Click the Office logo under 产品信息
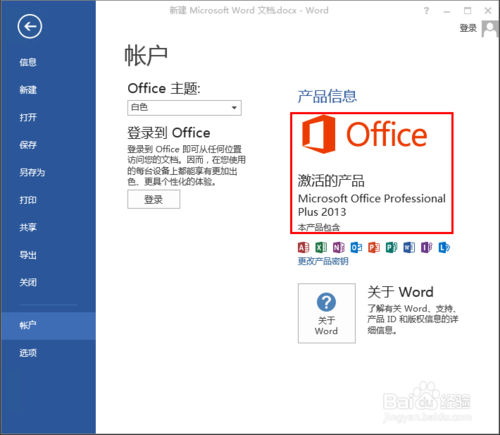 pos(364,134)
